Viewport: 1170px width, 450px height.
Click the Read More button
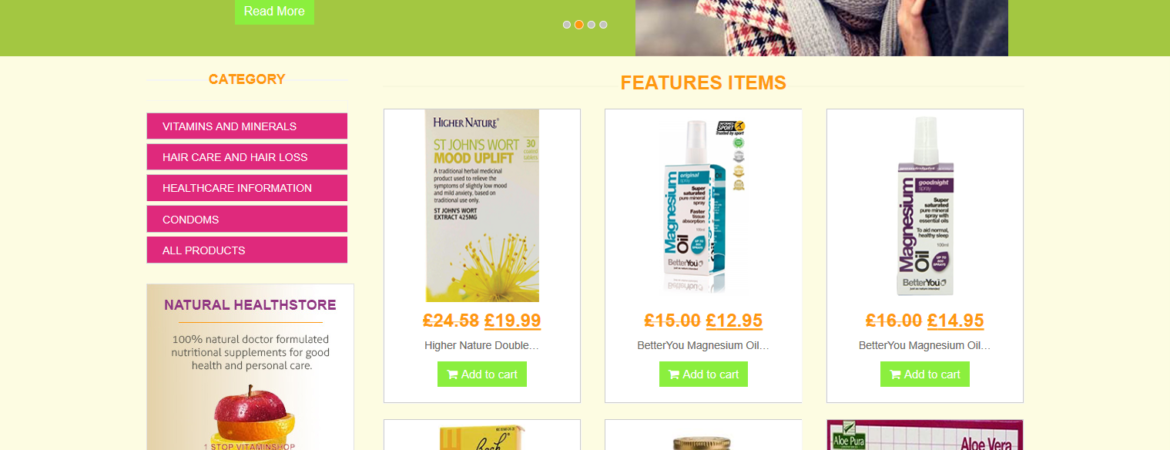275,11
